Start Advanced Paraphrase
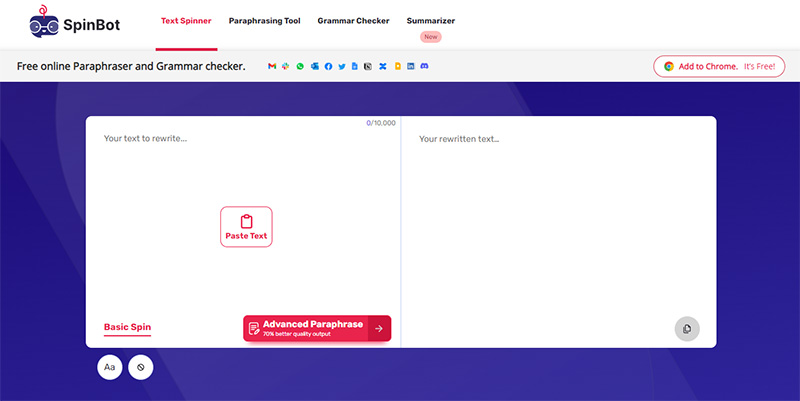The width and height of the screenshot is (800, 401). pos(317,329)
